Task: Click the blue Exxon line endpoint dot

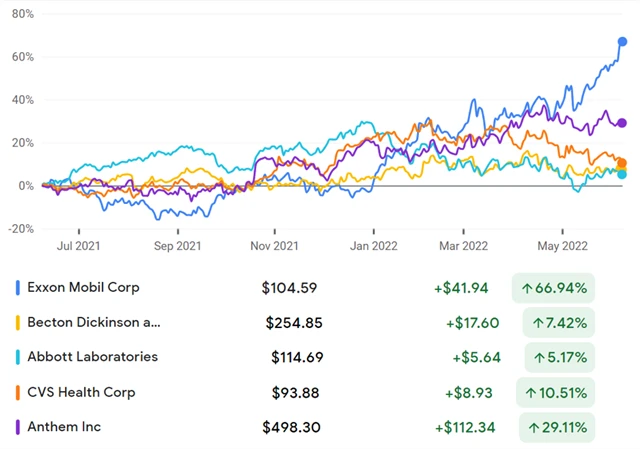Action: pyautogui.click(x=622, y=42)
